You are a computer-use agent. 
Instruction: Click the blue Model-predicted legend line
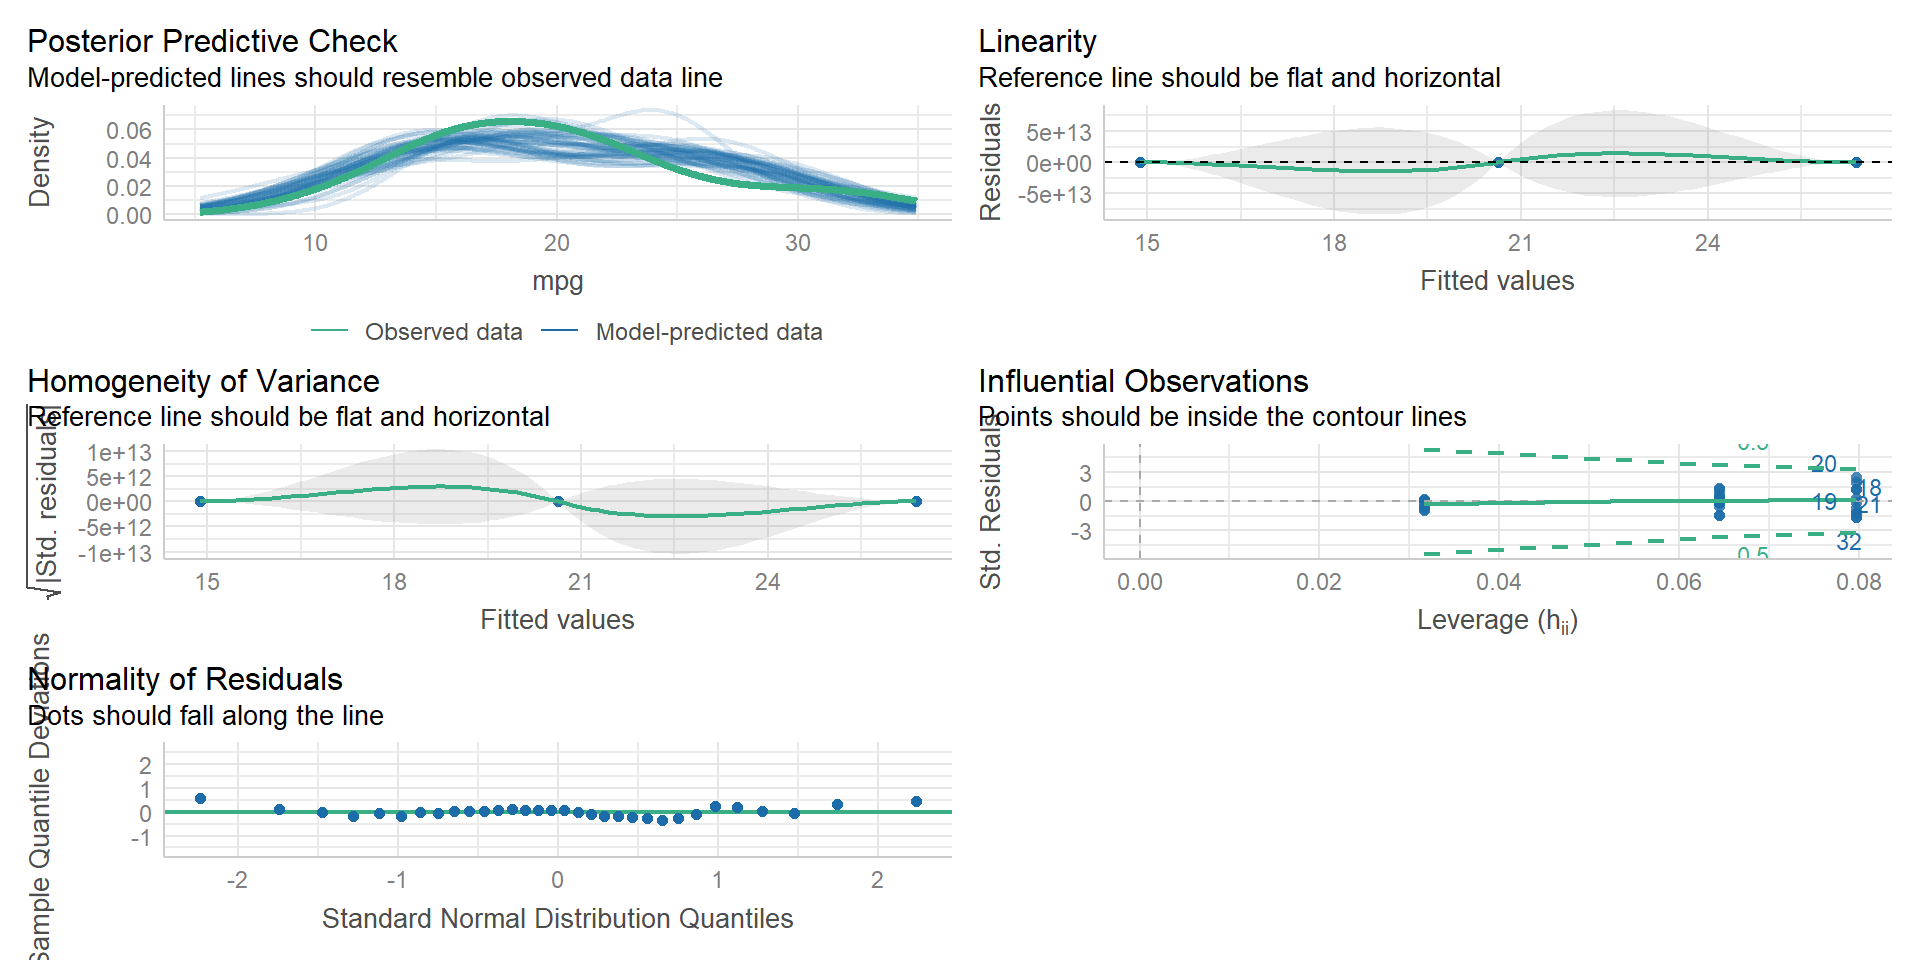(x=559, y=331)
